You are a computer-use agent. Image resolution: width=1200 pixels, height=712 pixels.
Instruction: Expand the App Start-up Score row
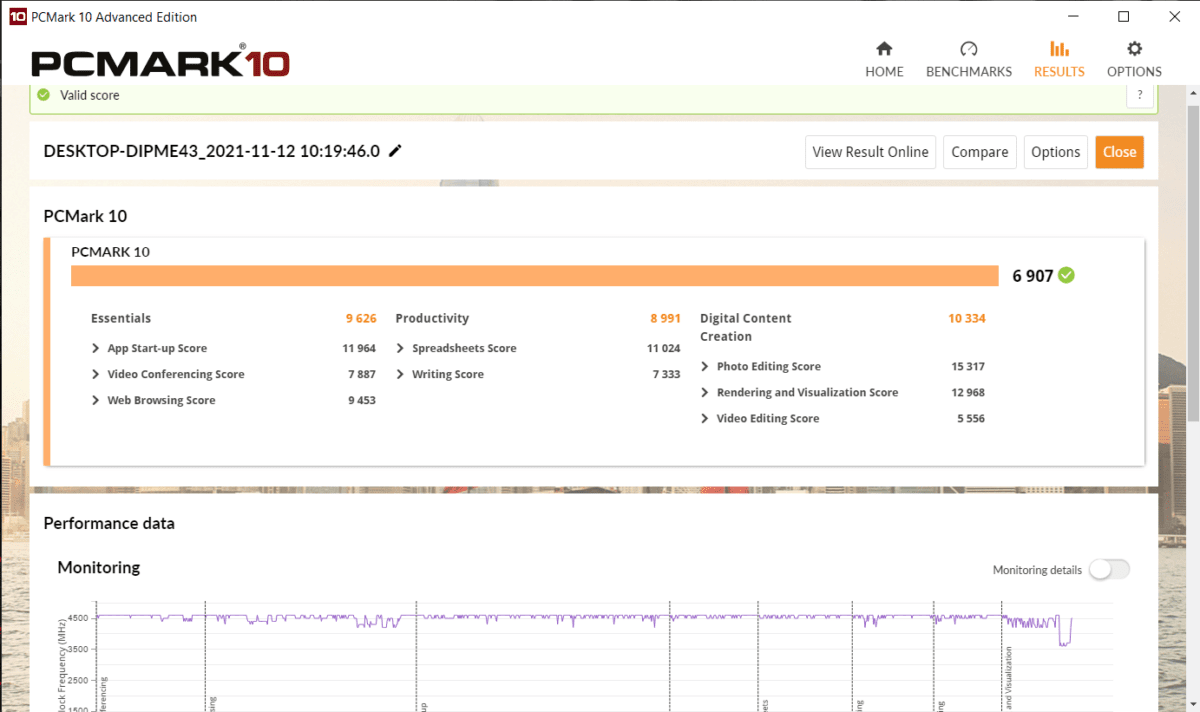coord(157,348)
